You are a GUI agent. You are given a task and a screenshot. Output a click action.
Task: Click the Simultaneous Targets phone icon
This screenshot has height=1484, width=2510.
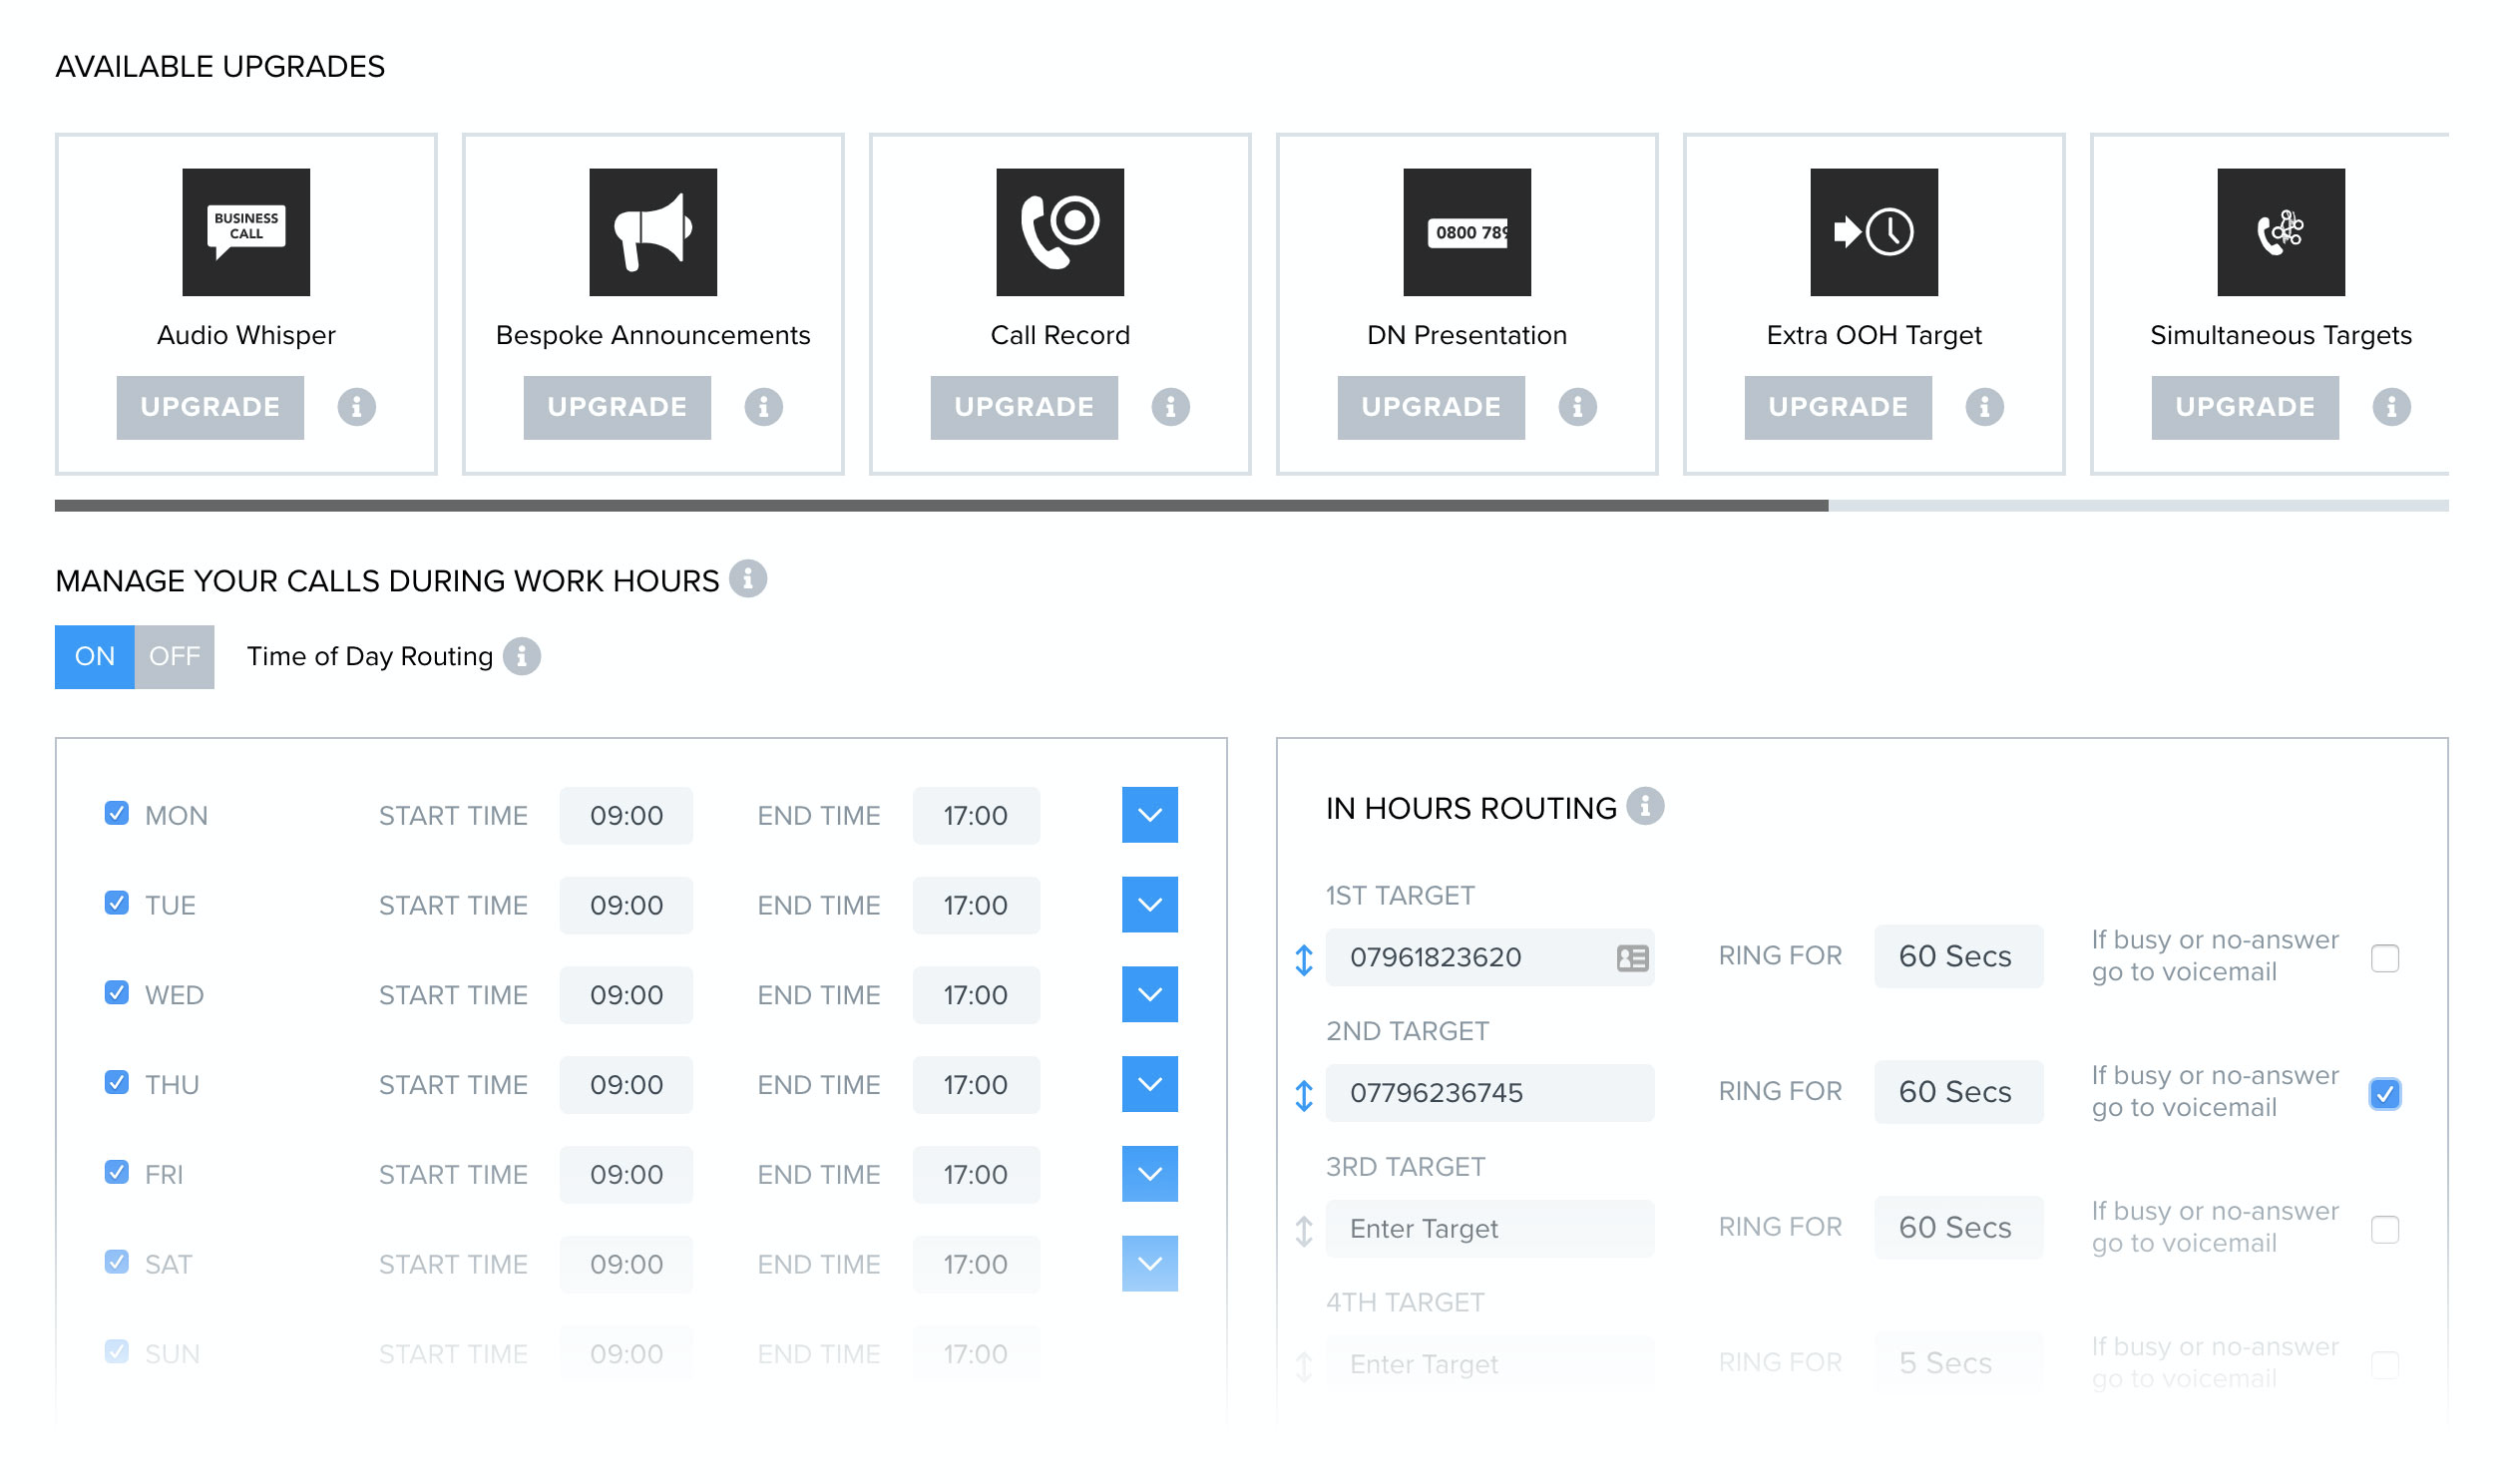[x=2281, y=232]
